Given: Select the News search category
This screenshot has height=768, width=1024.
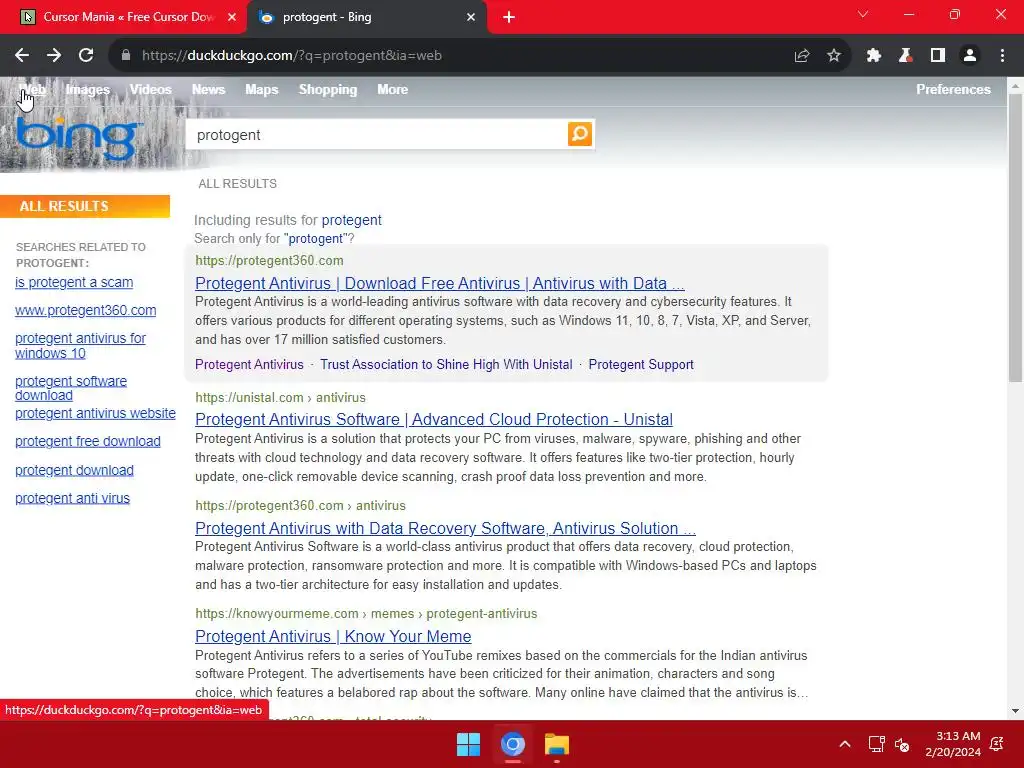Looking at the screenshot, I should coord(208,89).
